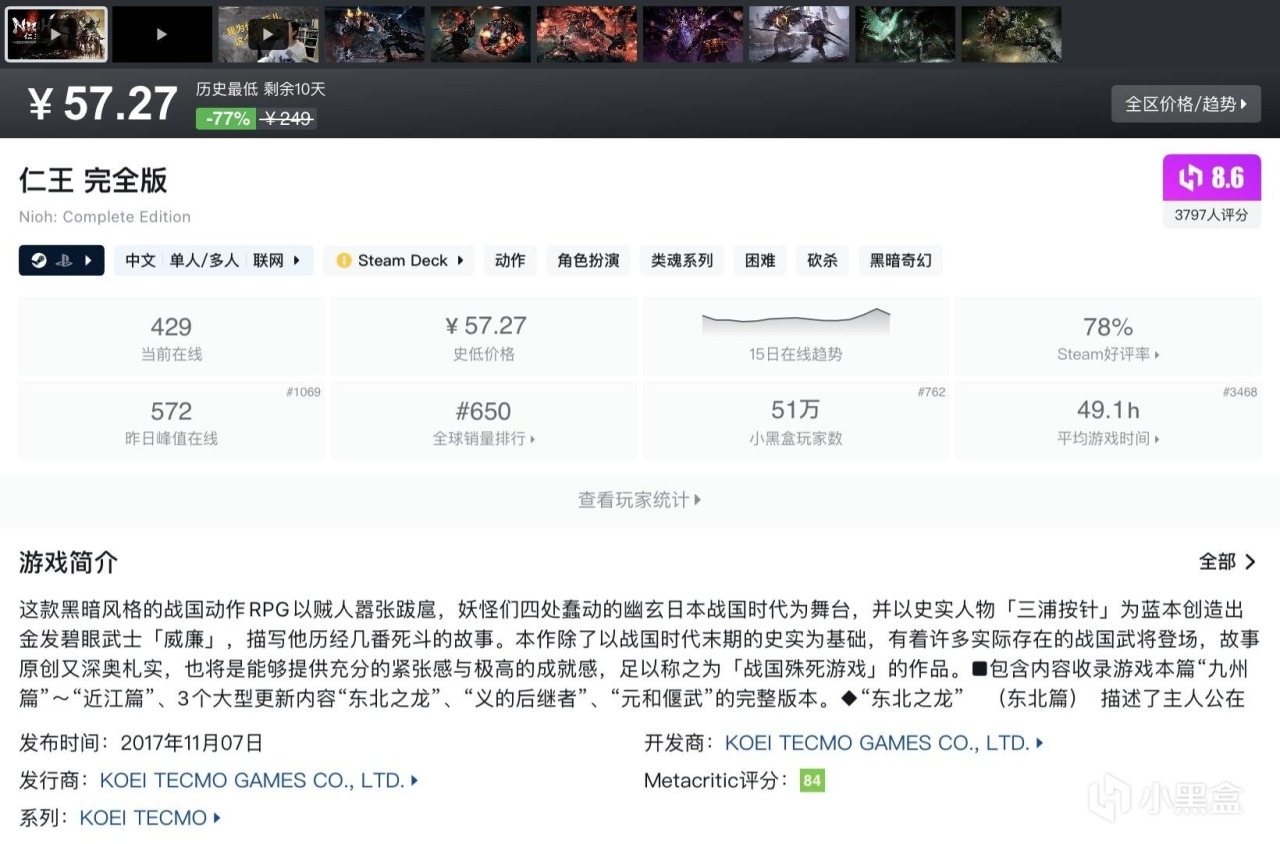Expand 查看玩家统计 player statistics
This screenshot has width=1280, height=844.
(640, 500)
